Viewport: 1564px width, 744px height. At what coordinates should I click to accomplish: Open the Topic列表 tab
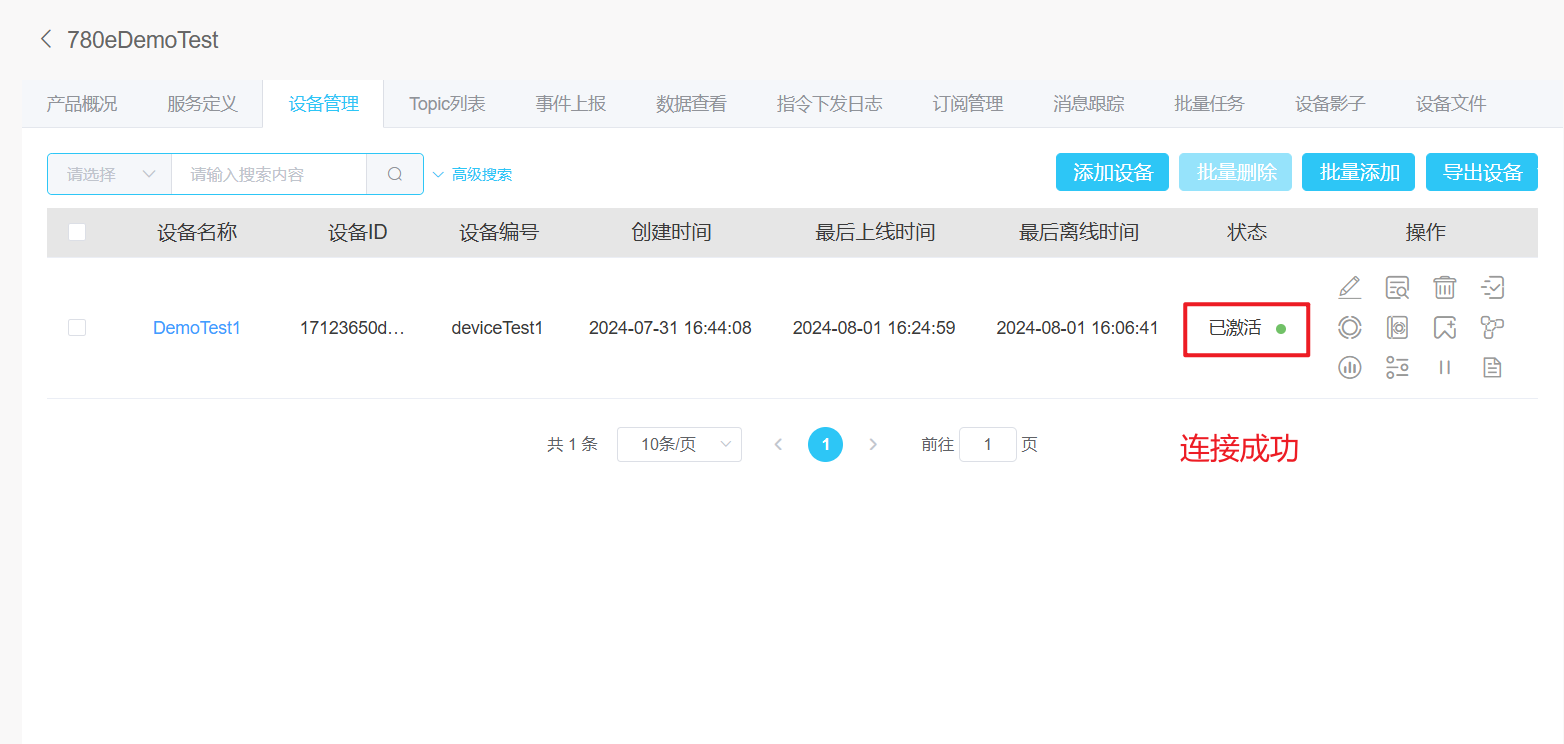[447, 104]
